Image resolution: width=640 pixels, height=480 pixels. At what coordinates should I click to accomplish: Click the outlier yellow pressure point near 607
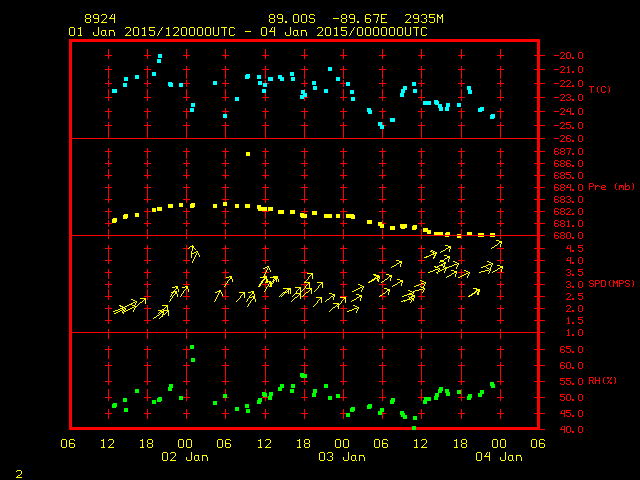click(248, 154)
